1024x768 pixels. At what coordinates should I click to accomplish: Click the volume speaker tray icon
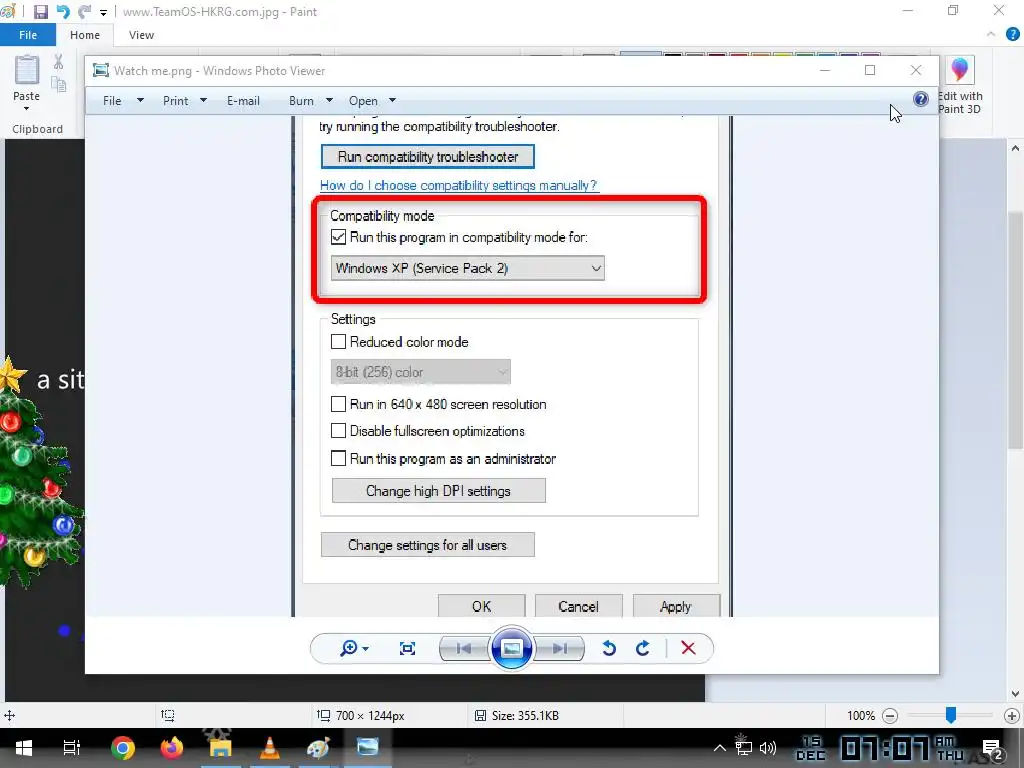click(x=768, y=748)
